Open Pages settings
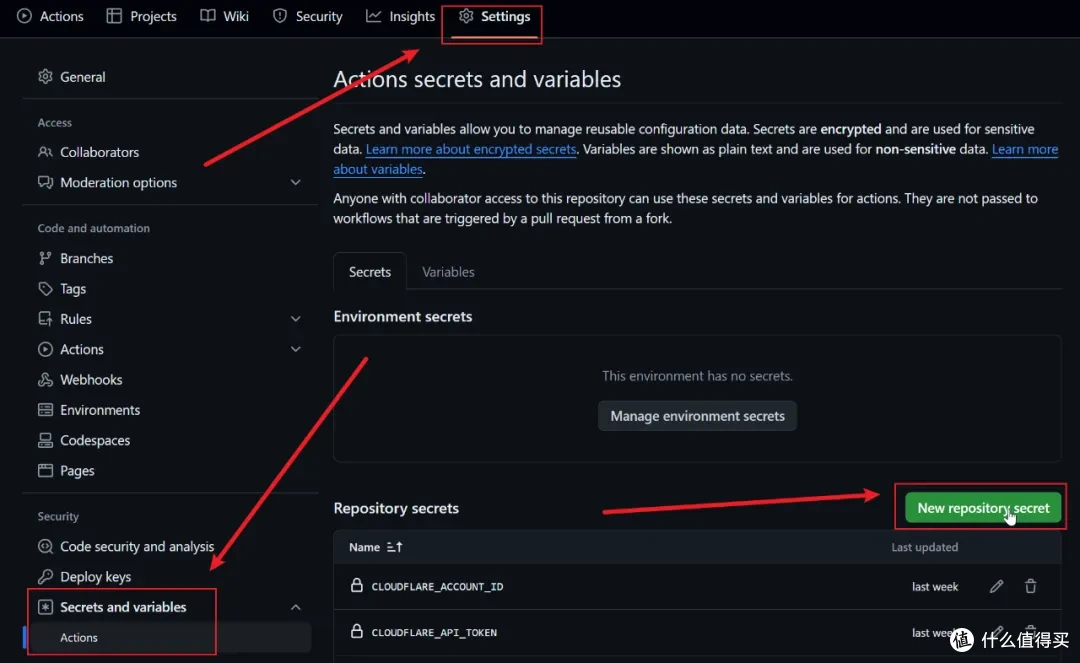This screenshot has width=1080, height=663. click(77, 470)
